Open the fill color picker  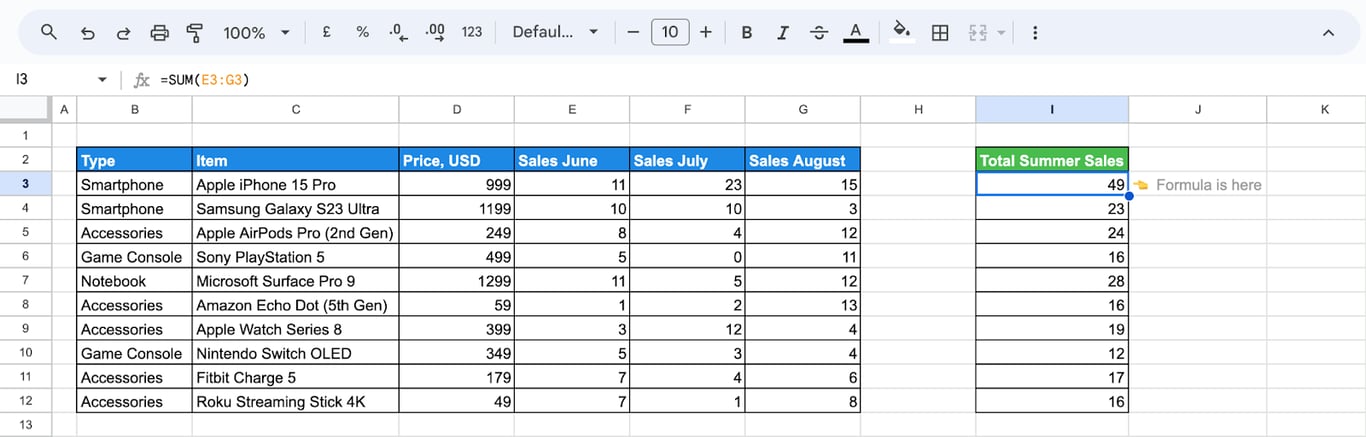902,33
